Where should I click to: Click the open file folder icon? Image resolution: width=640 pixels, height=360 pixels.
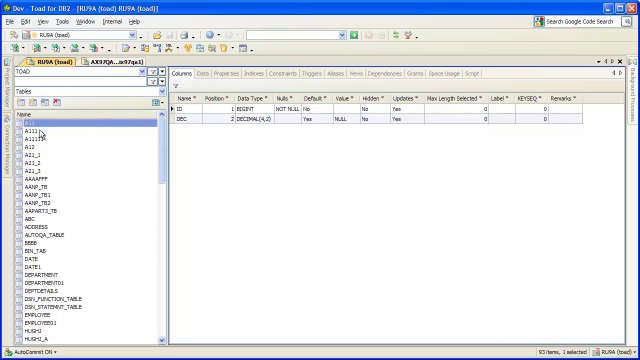point(157,35)
